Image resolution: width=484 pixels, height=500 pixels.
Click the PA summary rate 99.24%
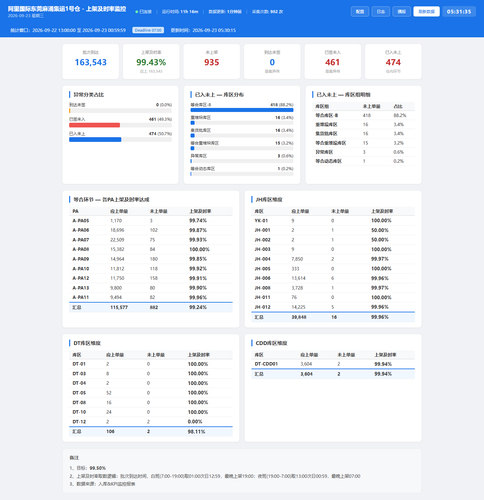[198, 307]
